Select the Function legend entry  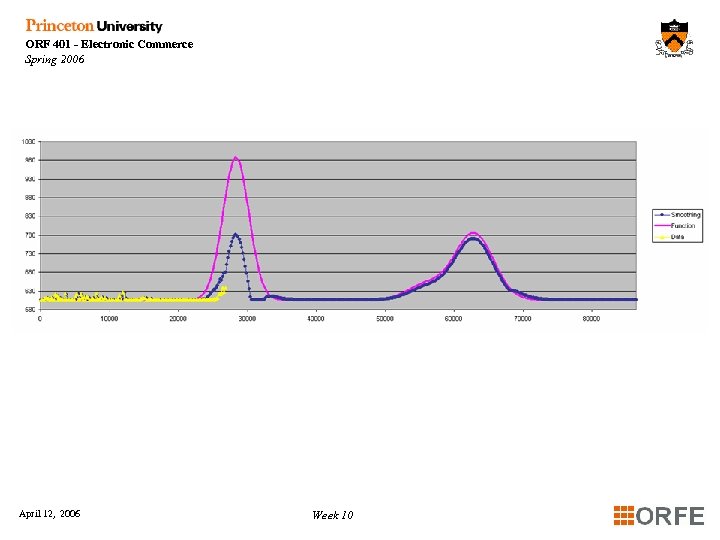click(677, 225)
